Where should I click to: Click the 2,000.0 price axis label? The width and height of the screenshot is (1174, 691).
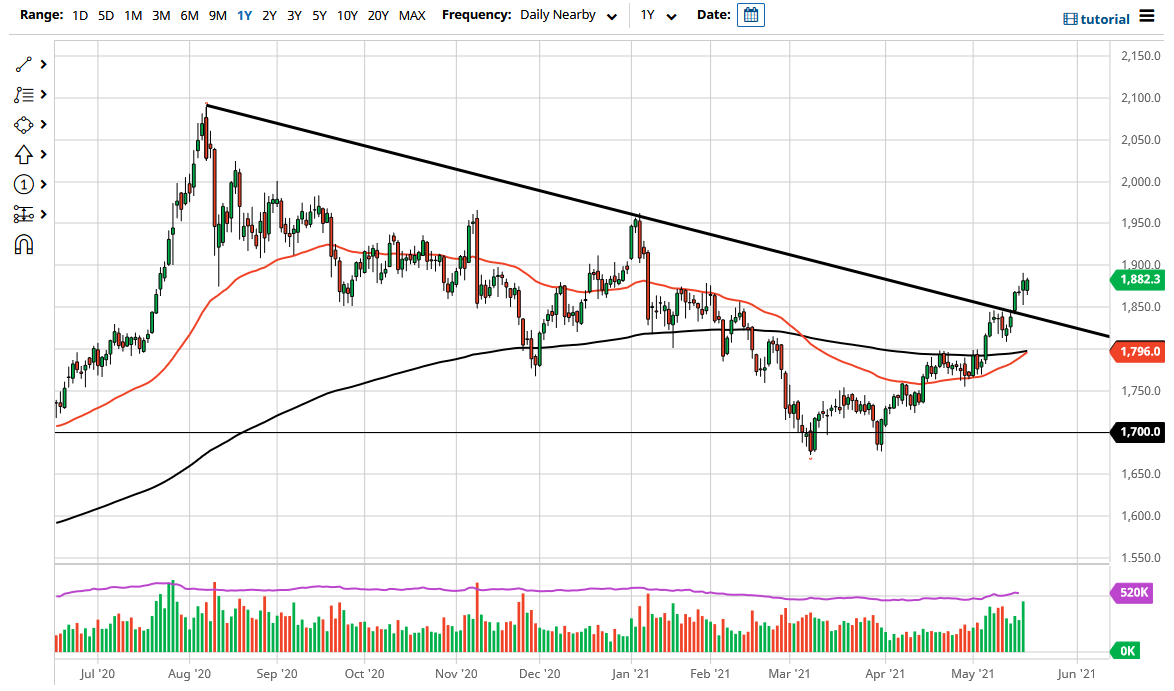tap(1140, 182)
